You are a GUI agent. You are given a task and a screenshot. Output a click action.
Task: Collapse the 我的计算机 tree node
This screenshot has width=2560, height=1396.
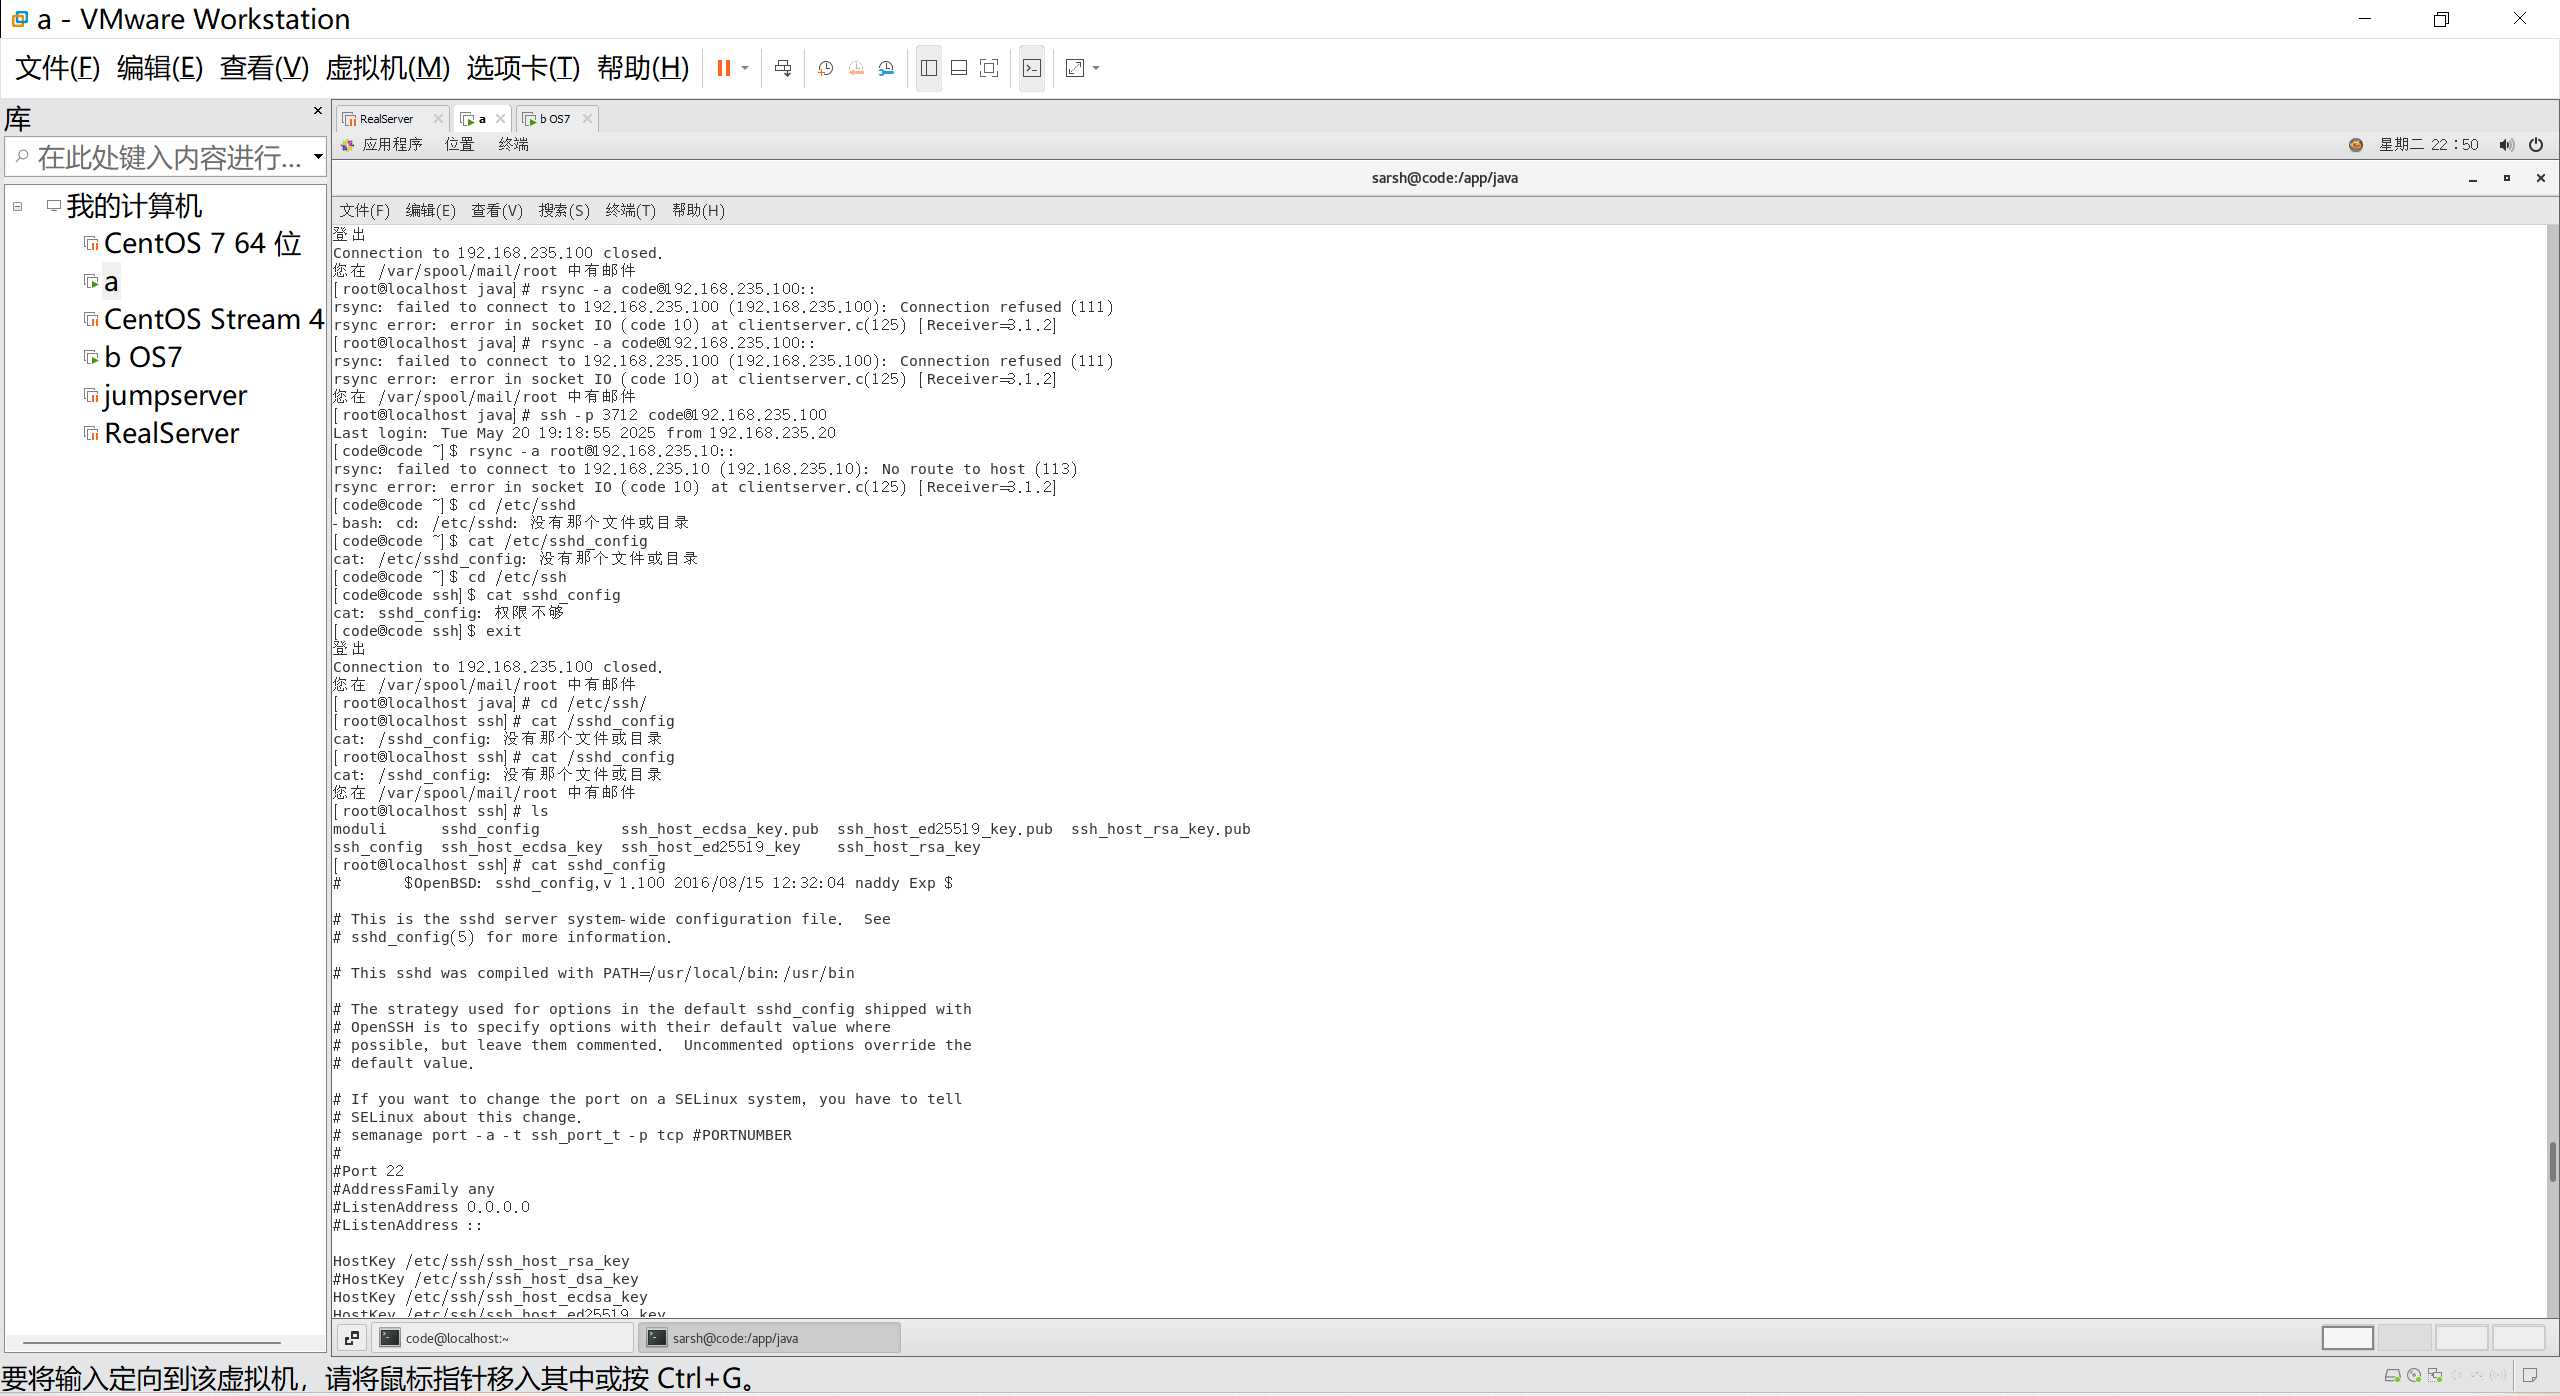click(18, 207)
